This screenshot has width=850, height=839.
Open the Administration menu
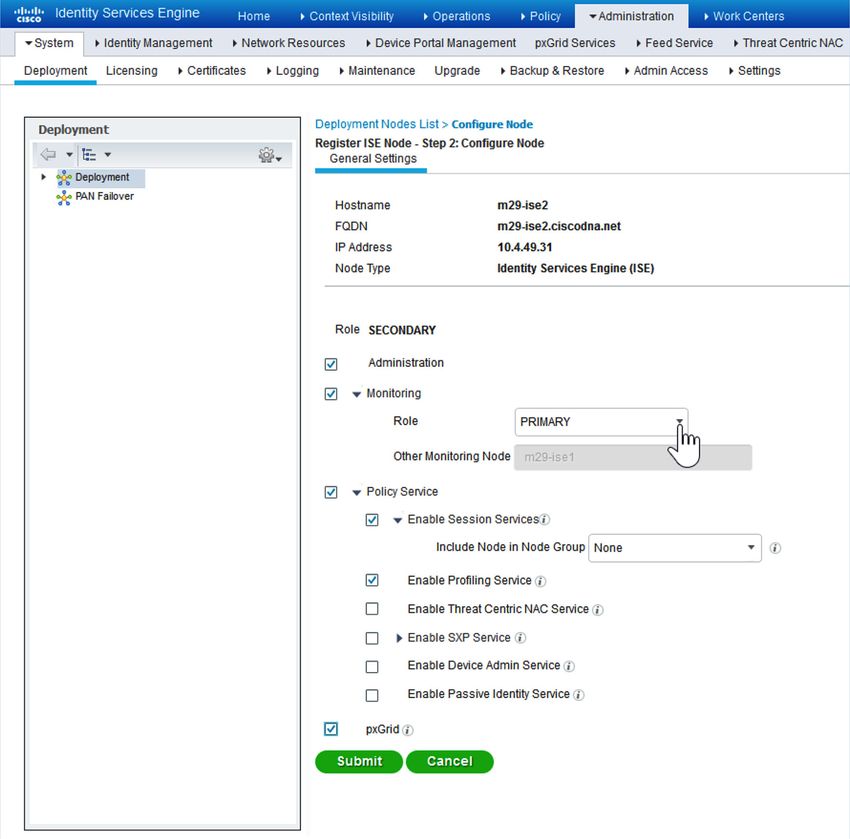[x=632, y=16]
